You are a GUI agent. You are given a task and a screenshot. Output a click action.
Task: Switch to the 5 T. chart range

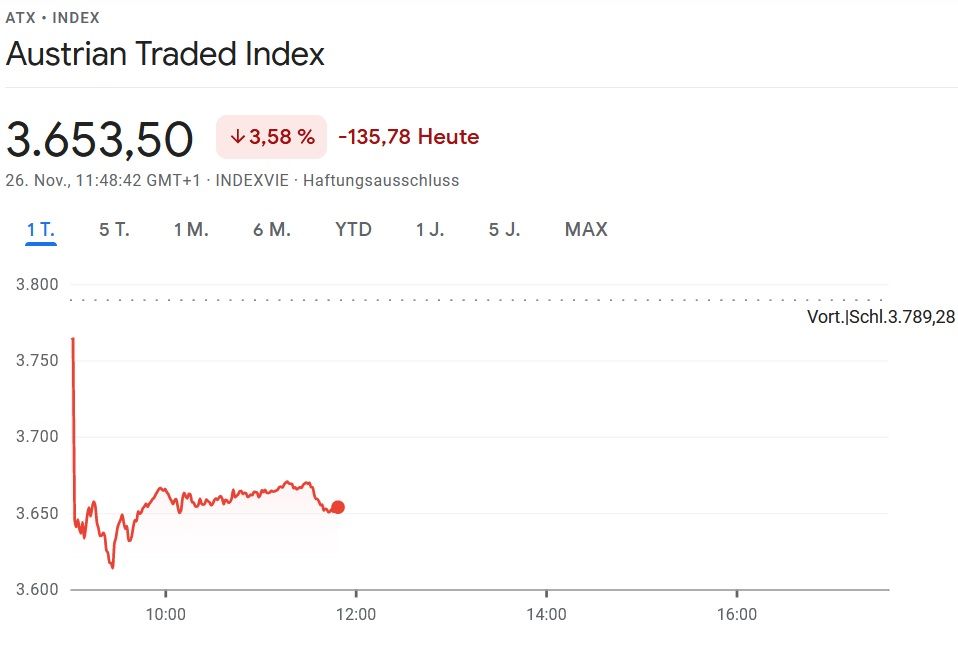click(114, 230)
